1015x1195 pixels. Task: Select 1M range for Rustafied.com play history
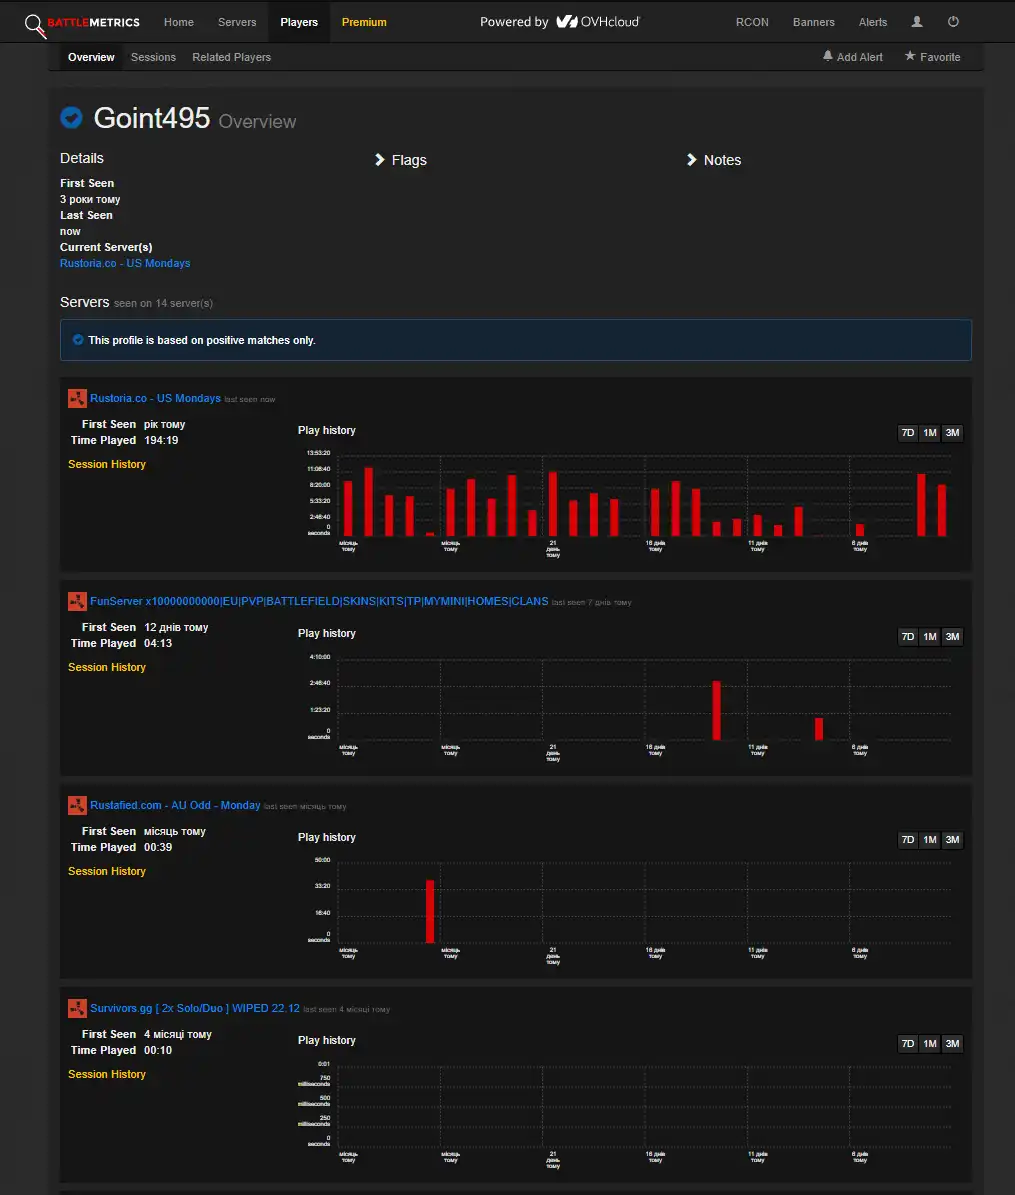click(930, 840)
